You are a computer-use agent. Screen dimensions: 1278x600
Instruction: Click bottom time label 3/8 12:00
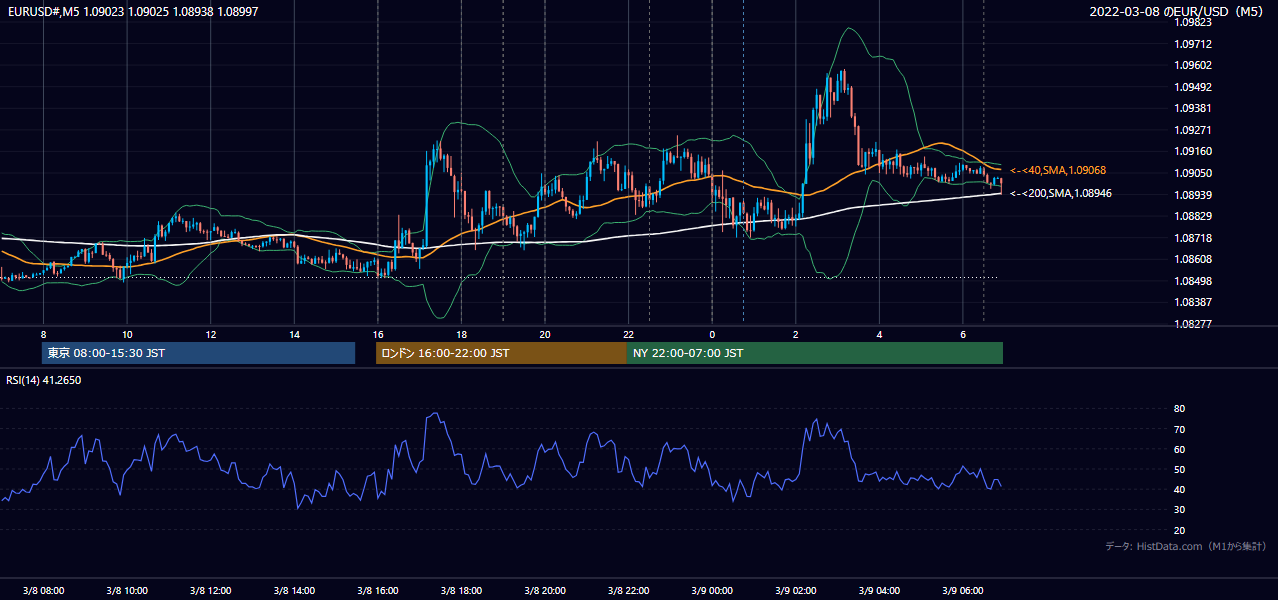tap(210, 591)
